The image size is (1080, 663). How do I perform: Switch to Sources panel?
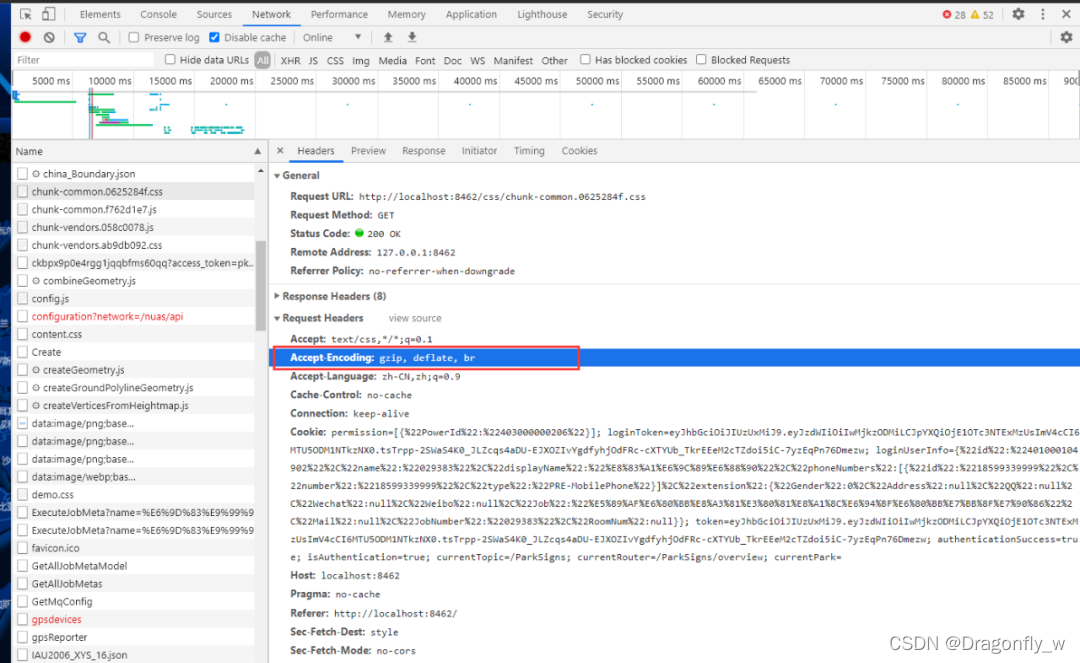click(x=214, y=14)
